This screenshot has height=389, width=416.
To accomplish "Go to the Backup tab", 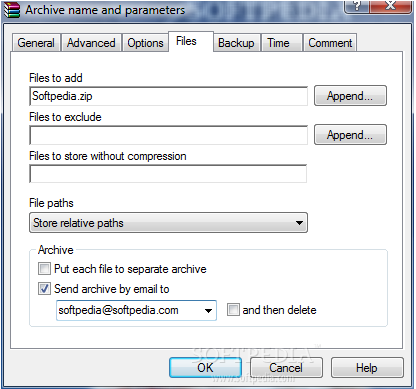I will [x=236, y=43].
